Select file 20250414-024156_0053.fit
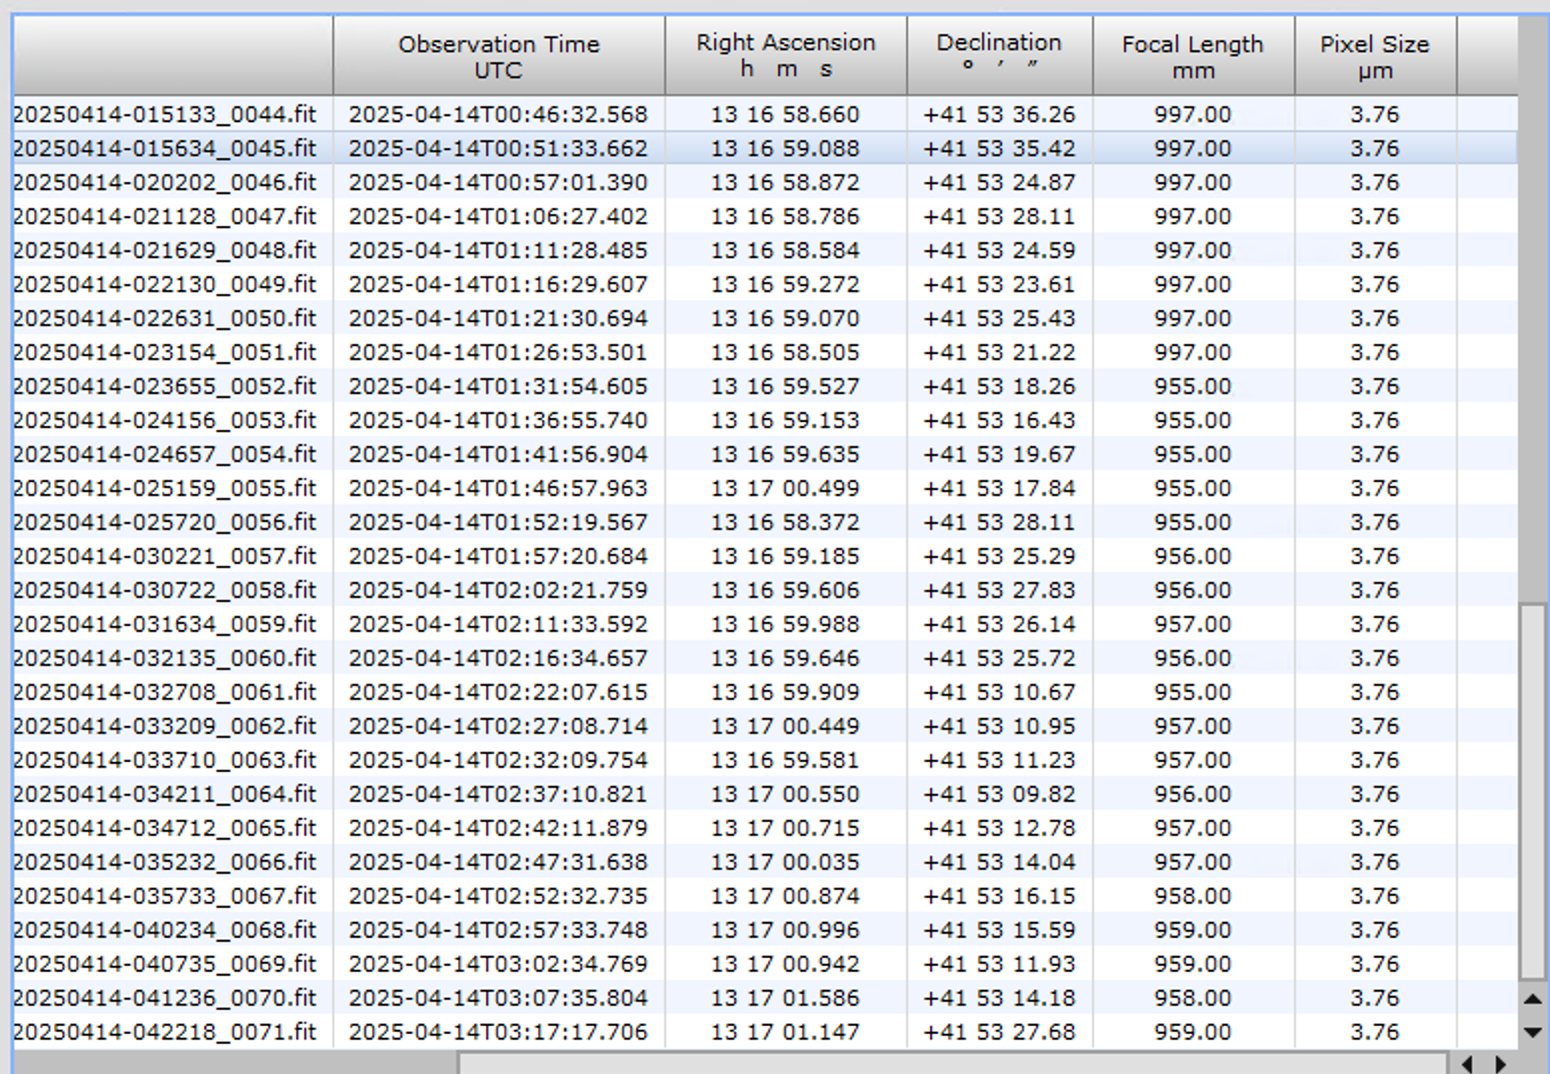This screenshot has height=1074, width=1550. click(165, 420)
